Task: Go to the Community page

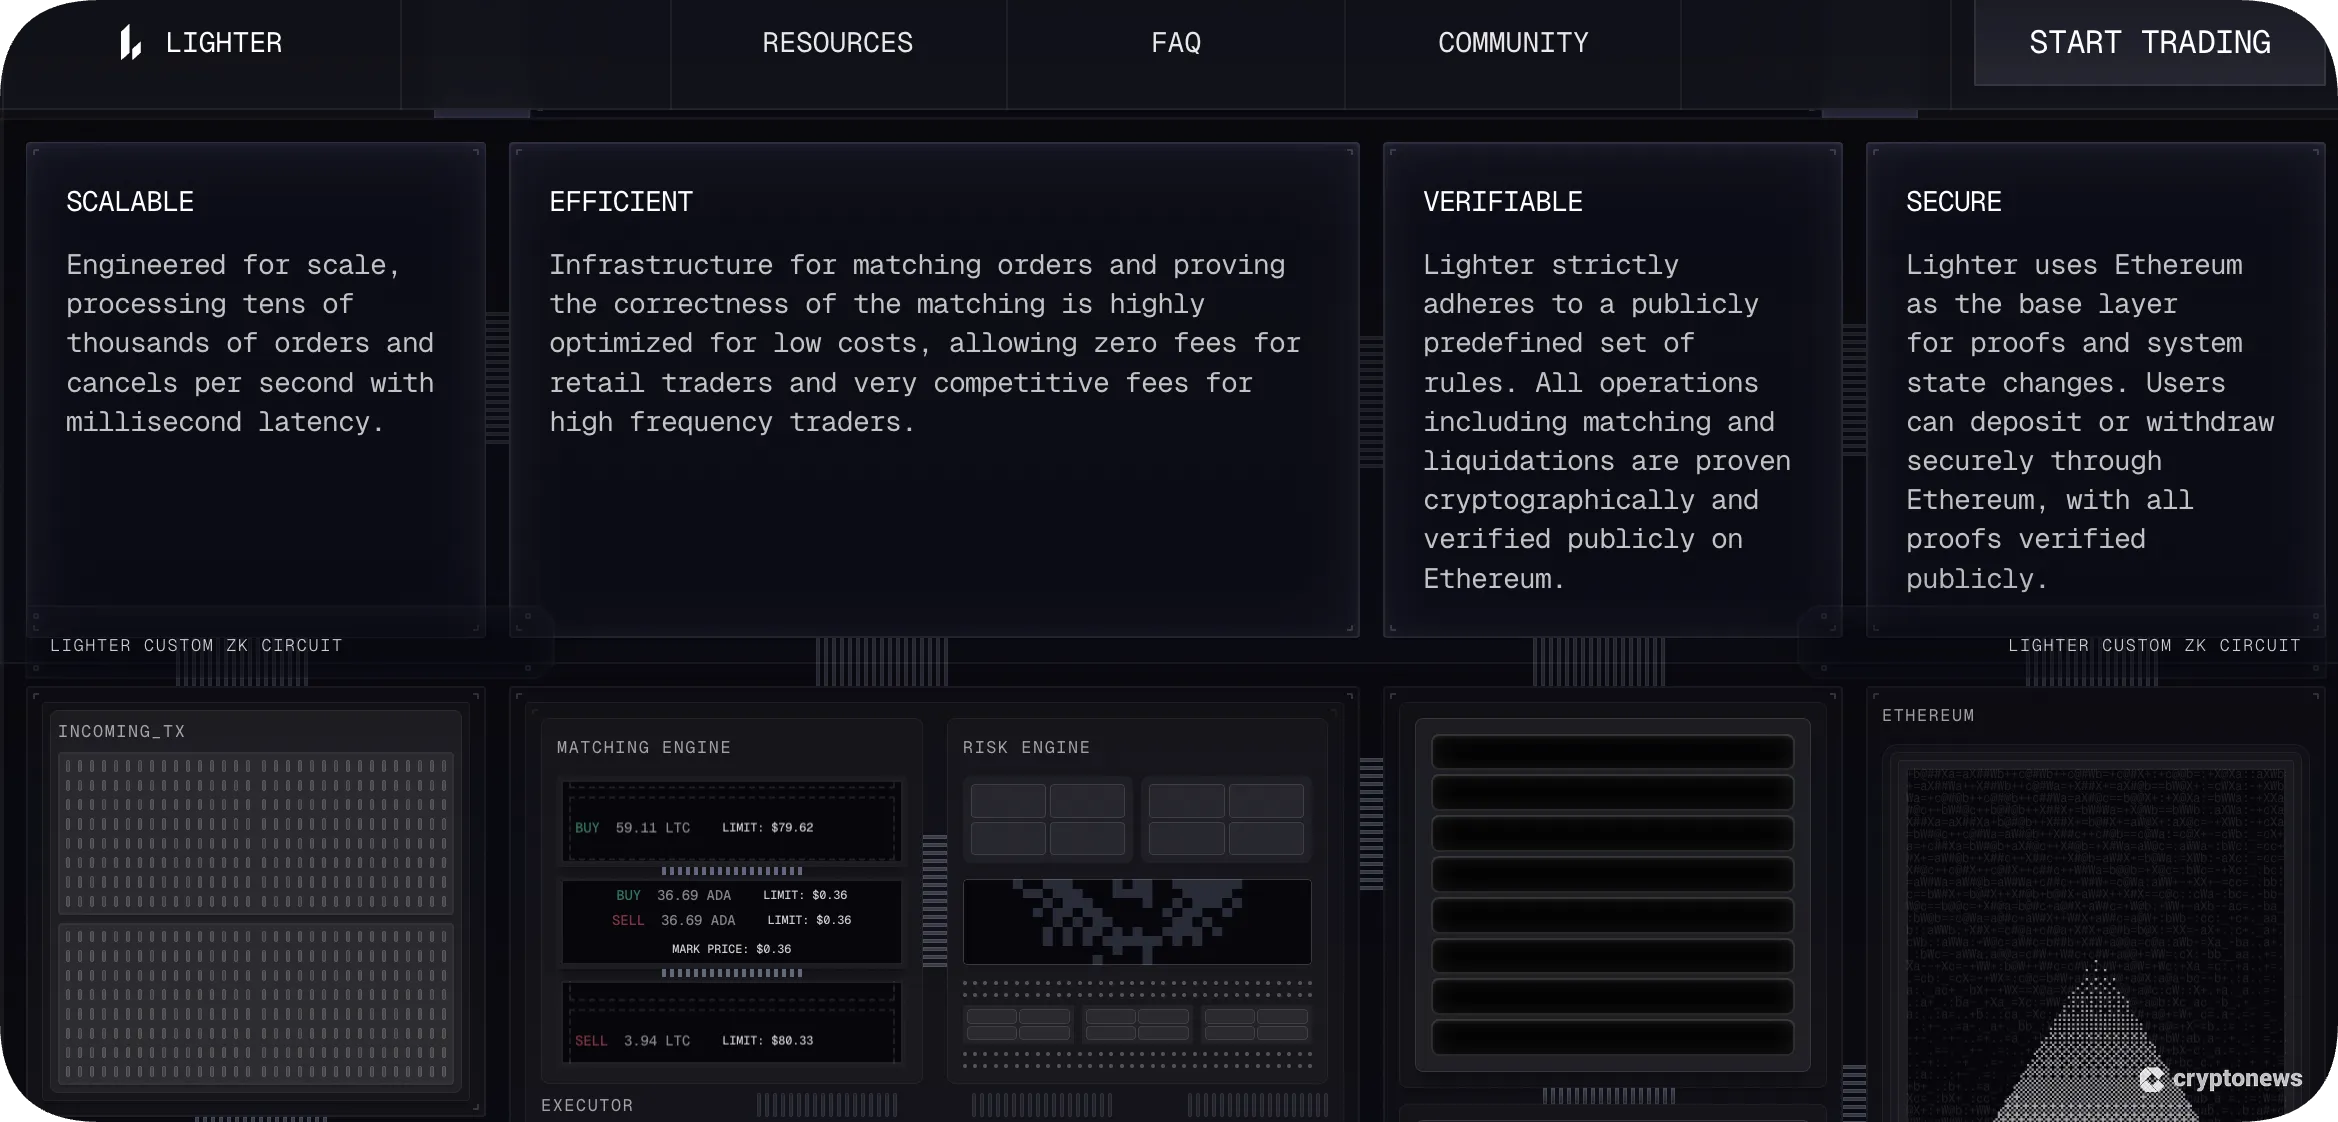Action: point(1512,43)
